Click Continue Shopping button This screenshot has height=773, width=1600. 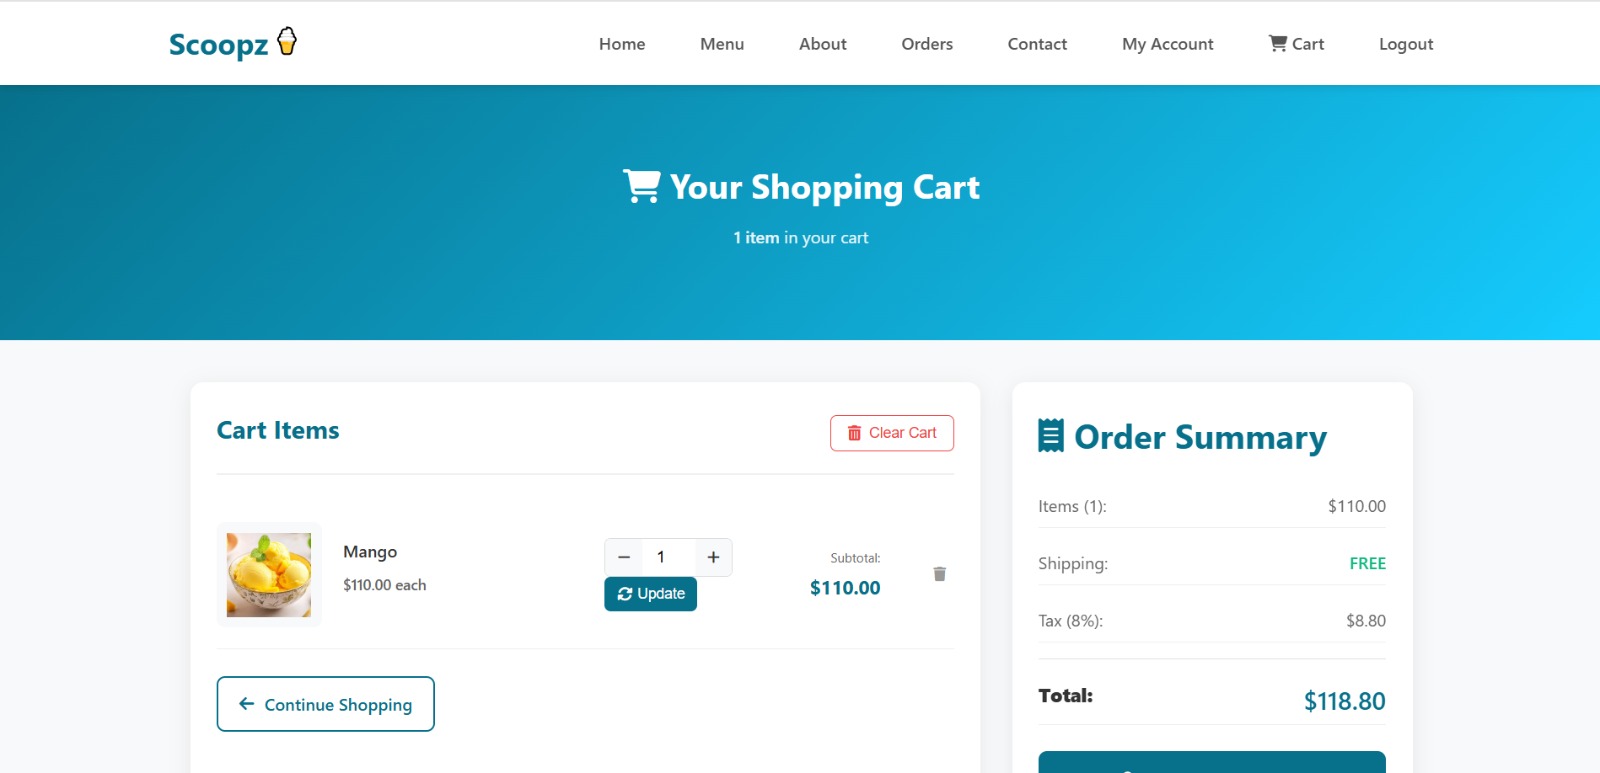[x=325, y=704]
